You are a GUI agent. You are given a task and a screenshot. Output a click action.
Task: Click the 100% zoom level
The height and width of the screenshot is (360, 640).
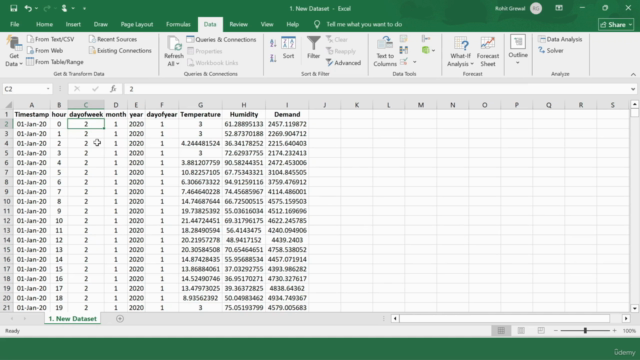(x=629, y=331)
